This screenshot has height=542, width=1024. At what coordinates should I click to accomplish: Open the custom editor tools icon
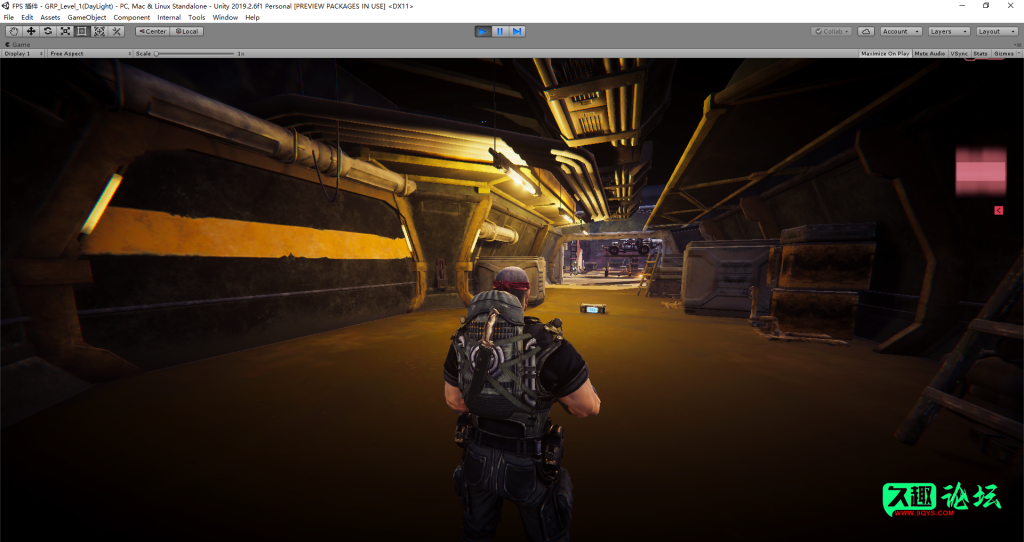[x=117, y=31]
